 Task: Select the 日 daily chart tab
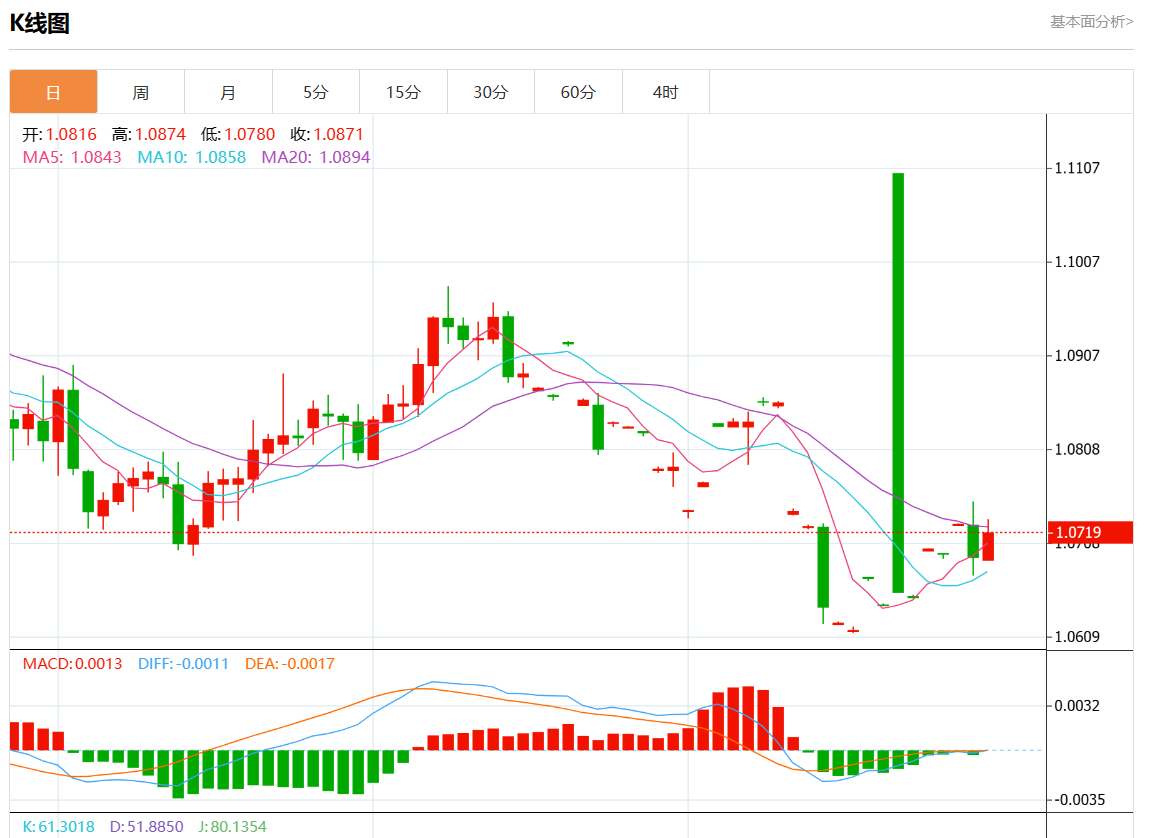tap(54, 92)
